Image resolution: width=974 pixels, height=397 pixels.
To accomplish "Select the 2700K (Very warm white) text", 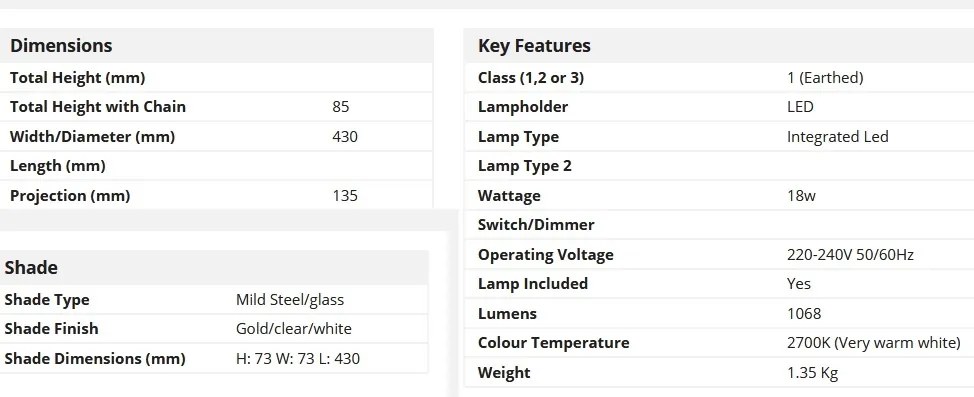I will (873, 343).
